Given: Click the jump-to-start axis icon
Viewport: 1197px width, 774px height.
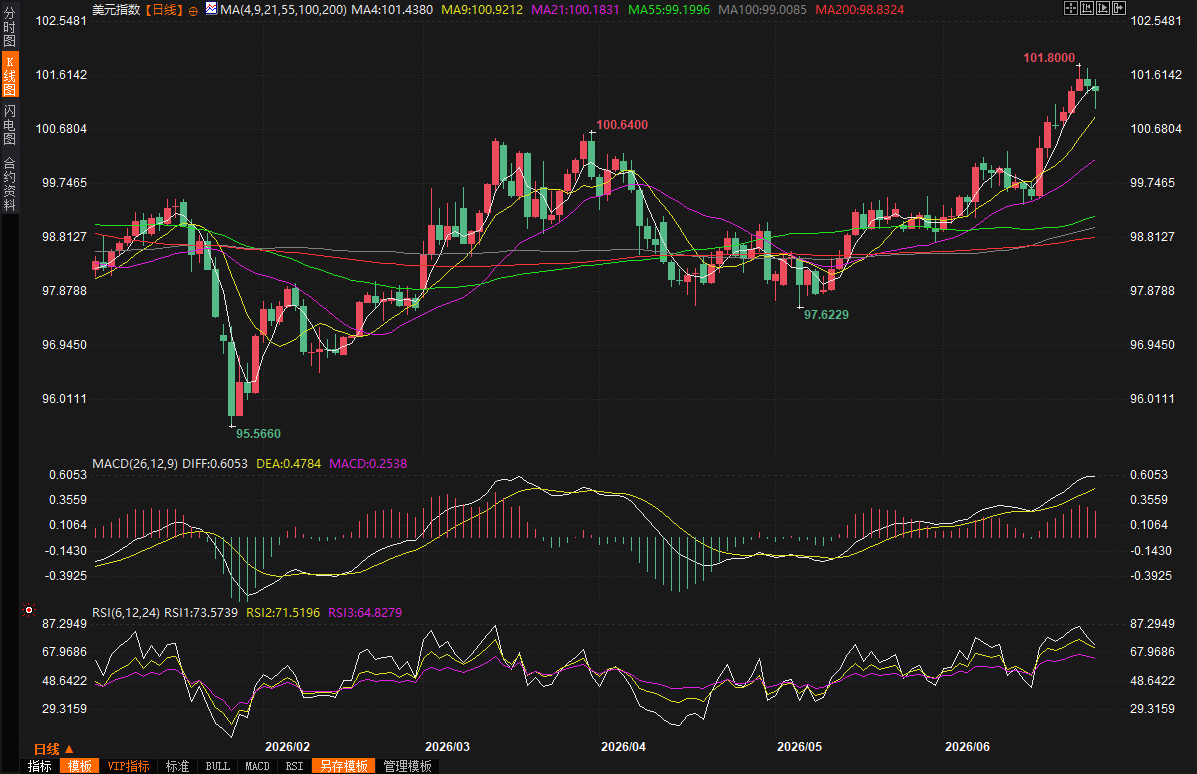Looking at the screenshot, I should 1087,8.
